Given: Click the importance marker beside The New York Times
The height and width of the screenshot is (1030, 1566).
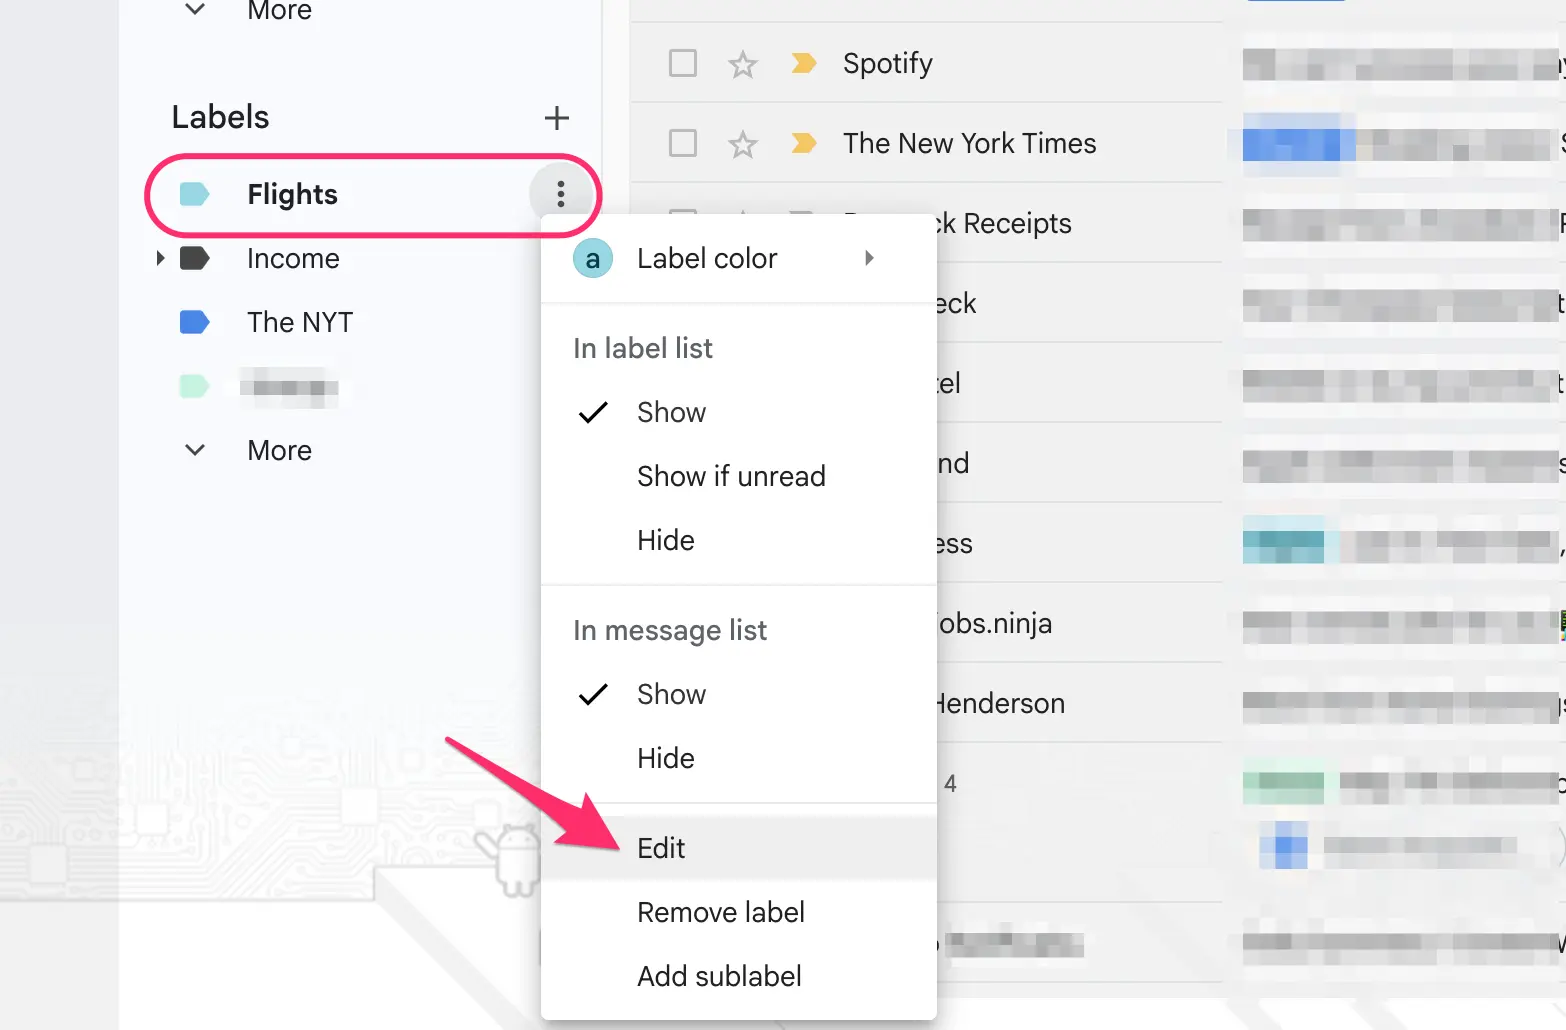Looking at the screenshot, I should (x=802, y=143).
